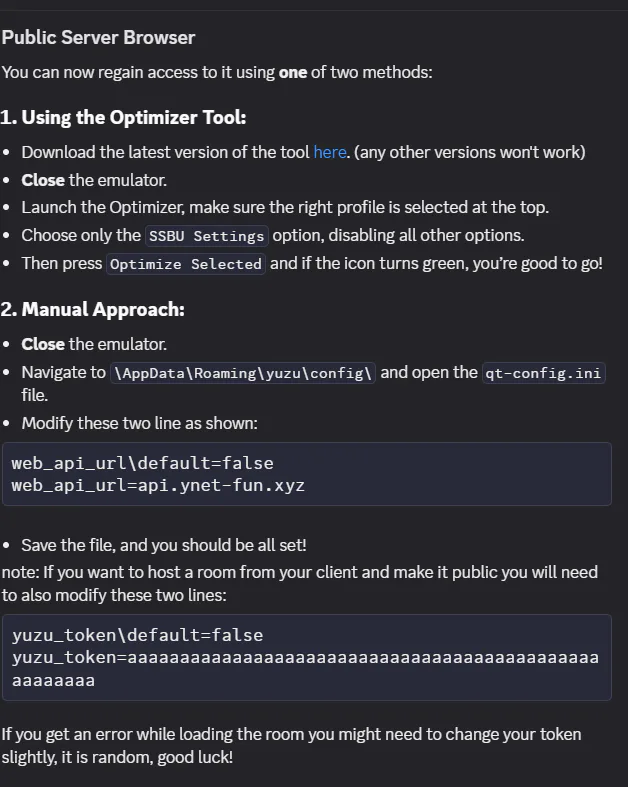Click the 'note: If you want to host' paragraph
Screen dimensions: 628x787
click(300, 584)
